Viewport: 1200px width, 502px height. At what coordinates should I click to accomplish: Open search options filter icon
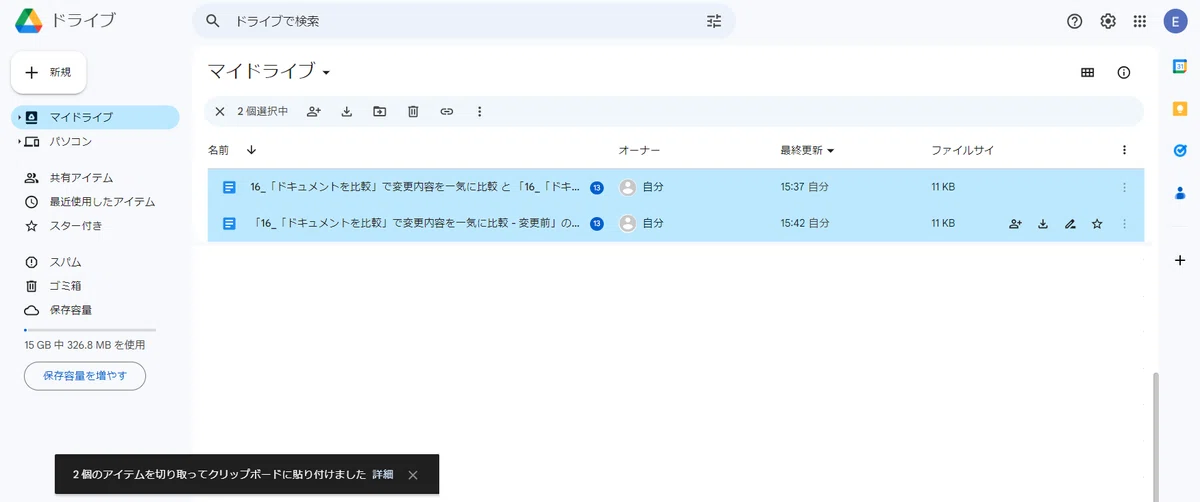714,21
